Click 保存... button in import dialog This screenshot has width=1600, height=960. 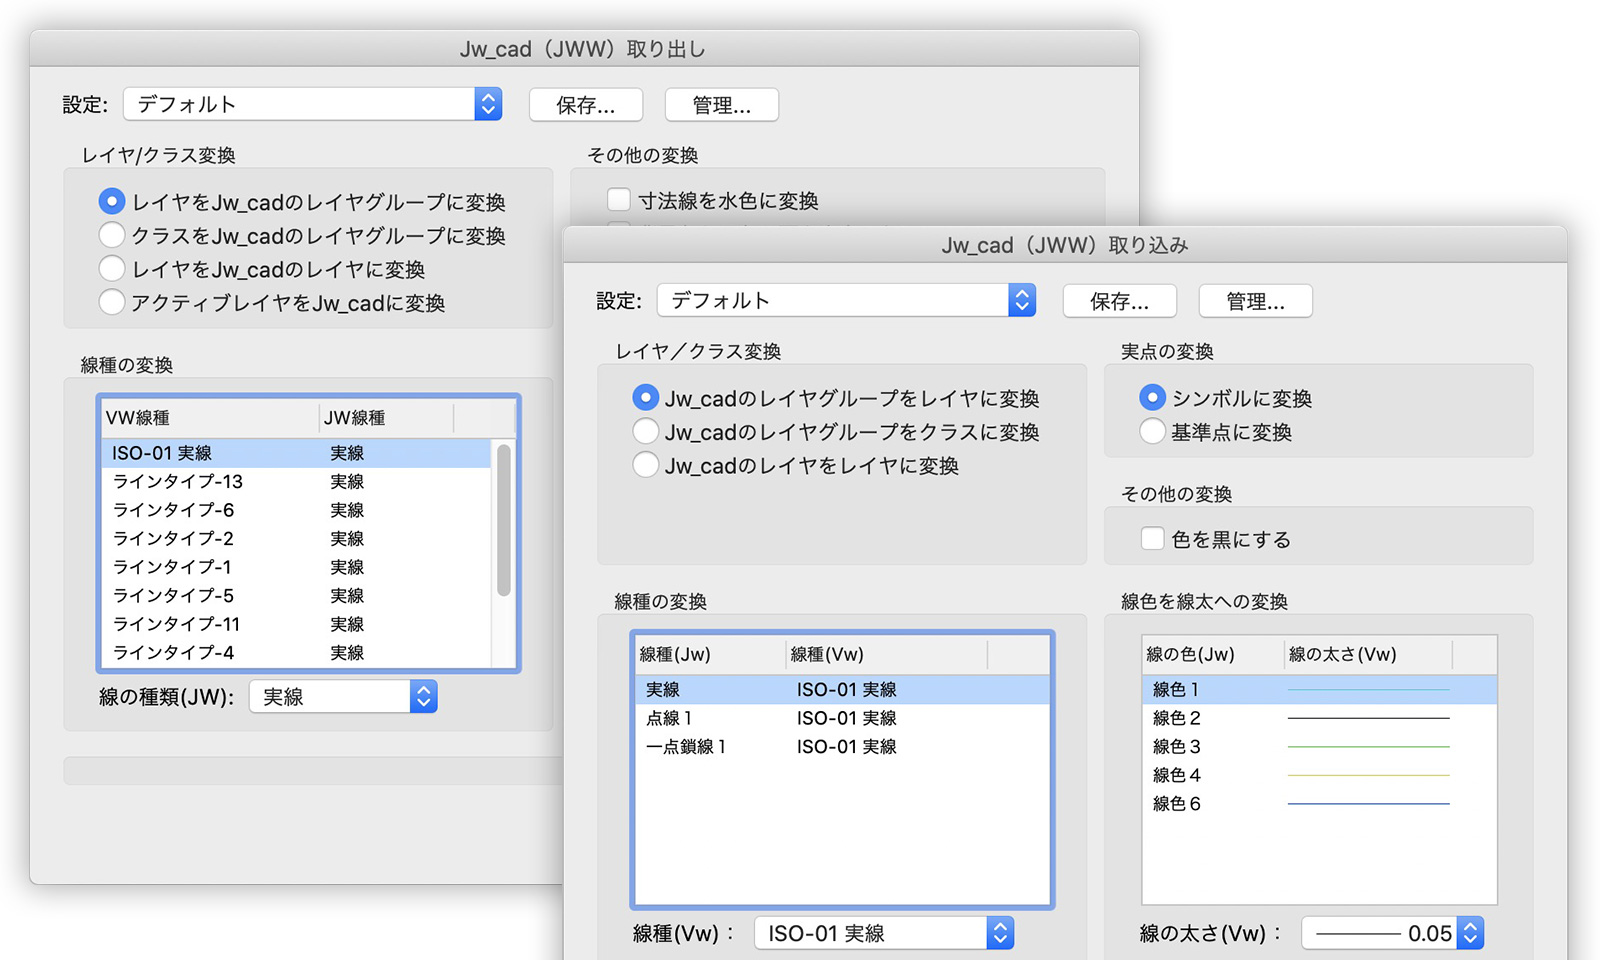1120,301
